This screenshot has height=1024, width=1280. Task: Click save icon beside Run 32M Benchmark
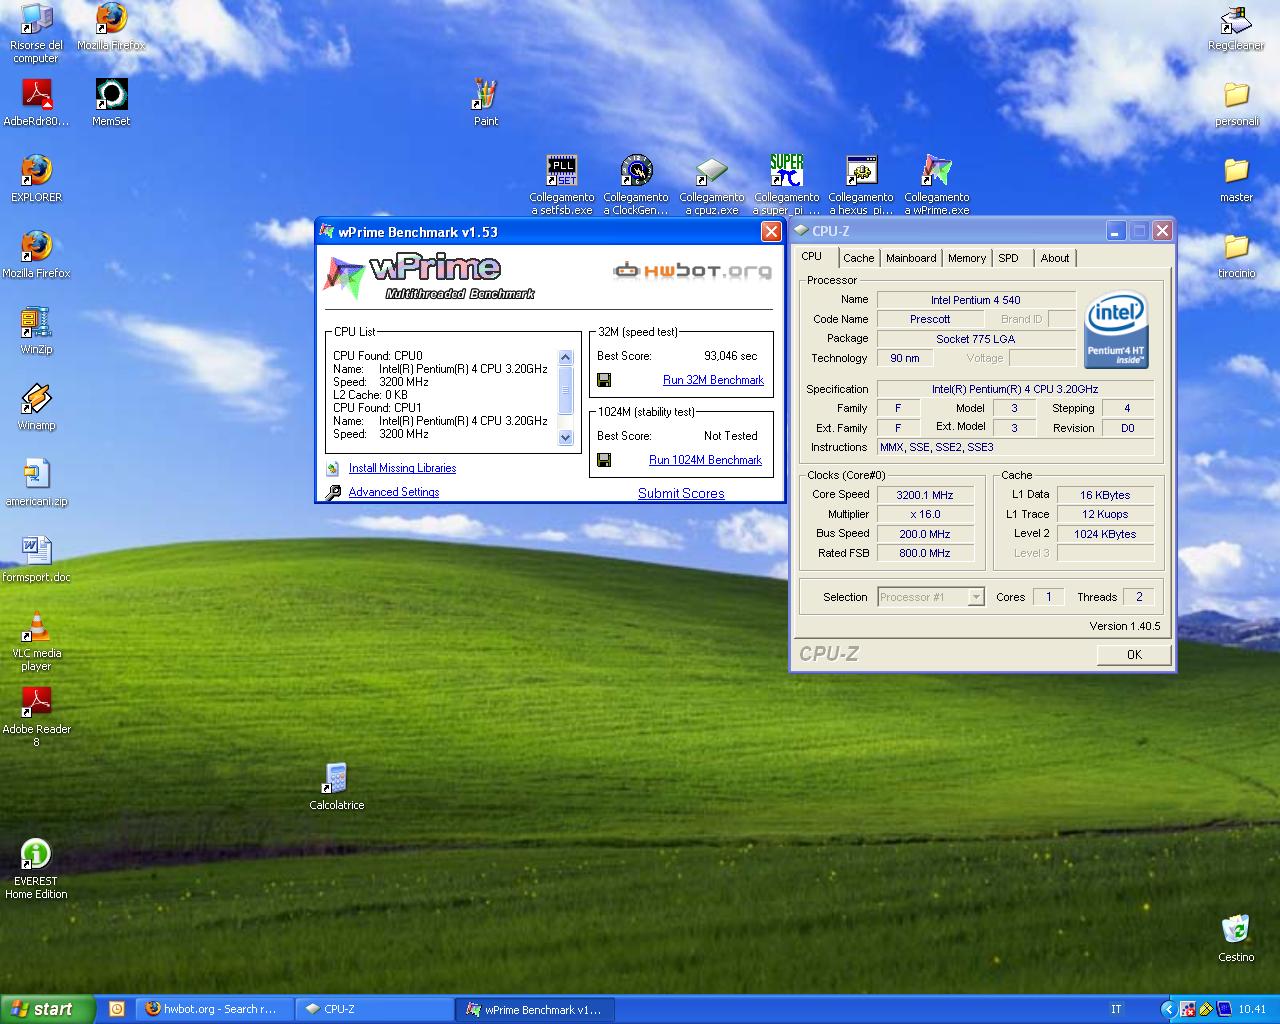(604, 380)
